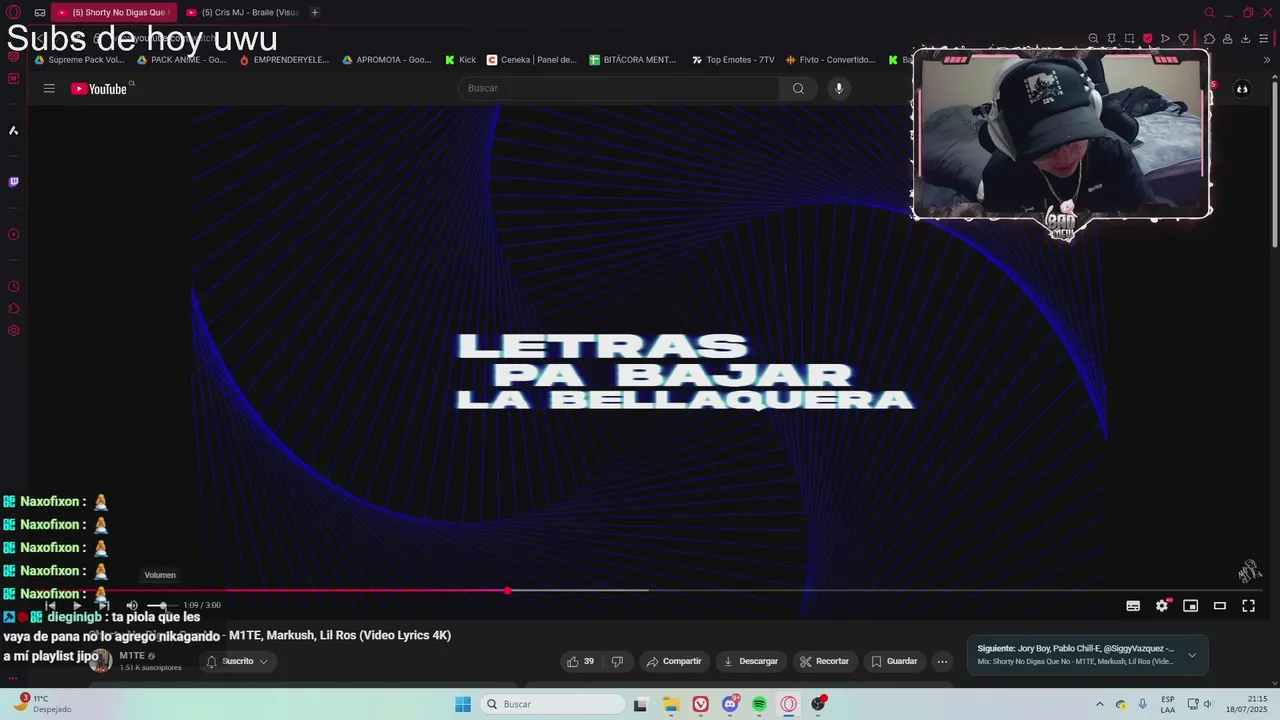Expand the bookmarks bar overflow chevron
This screenshot has height=720, width=1280.
(x=1267, y=60)
